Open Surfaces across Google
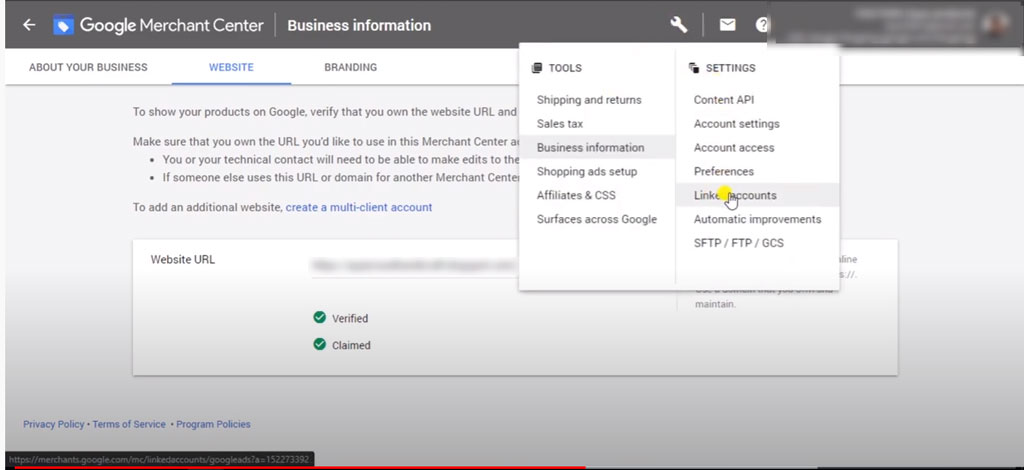 click(597, 219)
